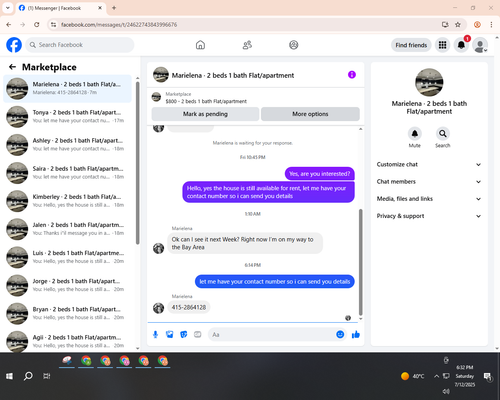Open Windows taskbar search
This screenshot has width=500, height=400.
click(28, 376)
